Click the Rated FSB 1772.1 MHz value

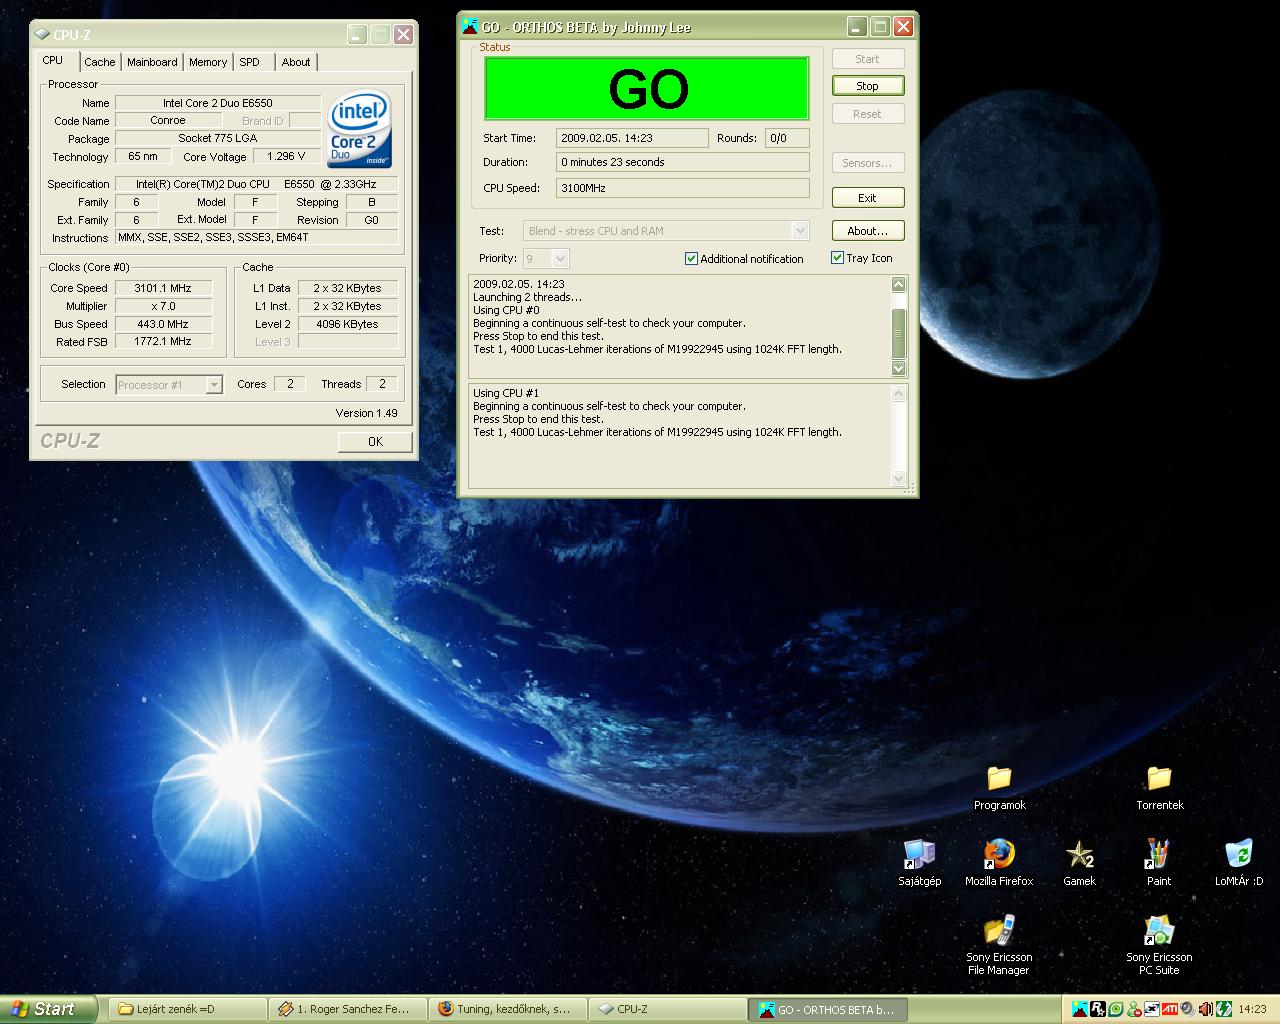pos(163,342)
